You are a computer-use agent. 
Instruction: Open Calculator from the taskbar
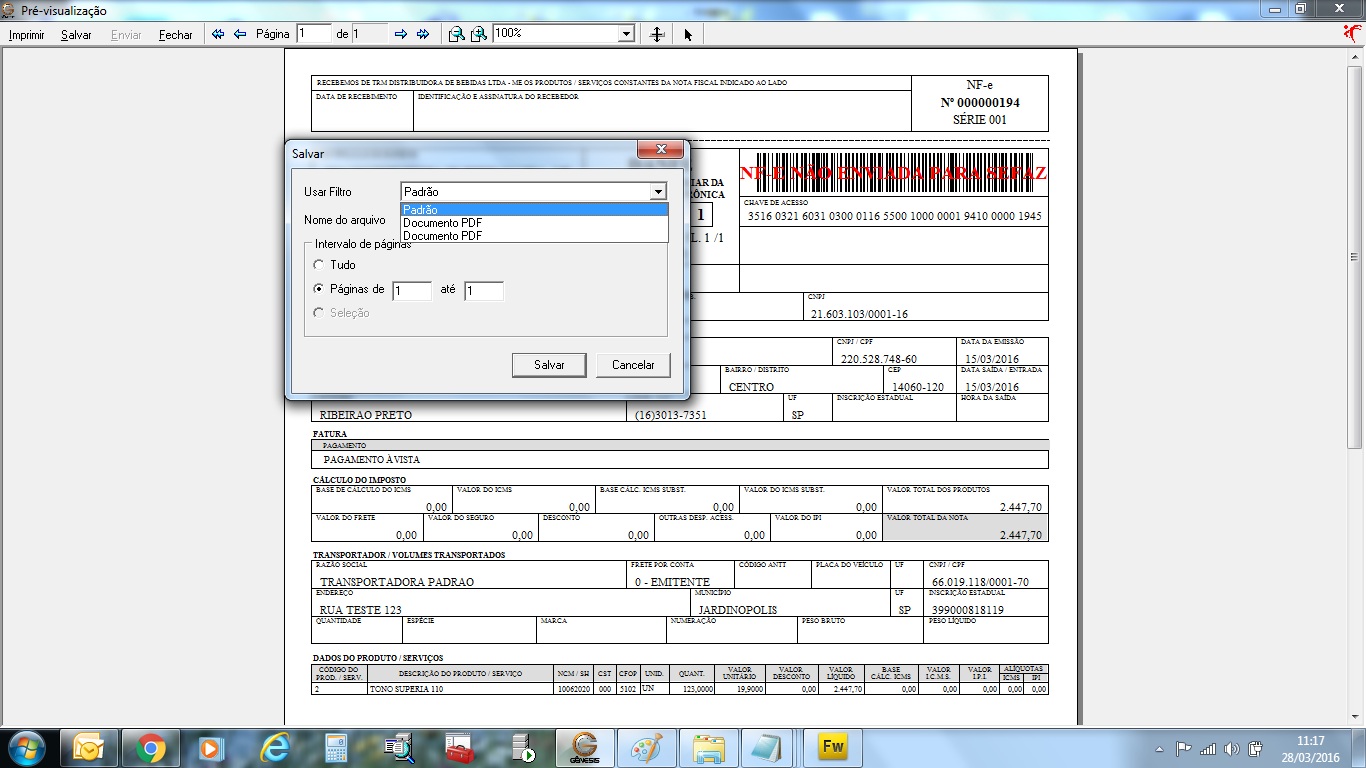[x=336, y=748]
